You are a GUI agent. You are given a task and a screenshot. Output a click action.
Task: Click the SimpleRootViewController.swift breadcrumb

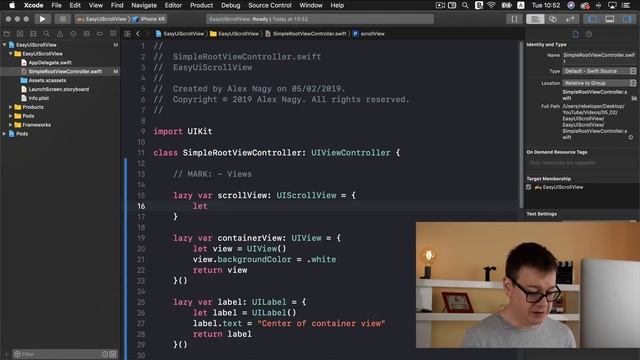tap(306, 34)
